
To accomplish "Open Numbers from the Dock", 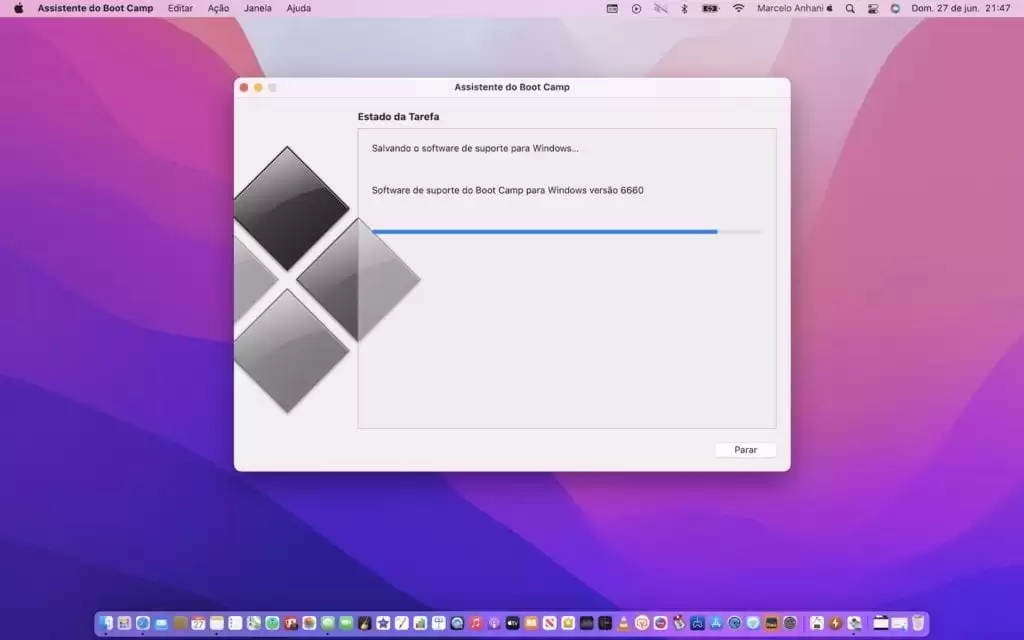I will coord(420,623).
